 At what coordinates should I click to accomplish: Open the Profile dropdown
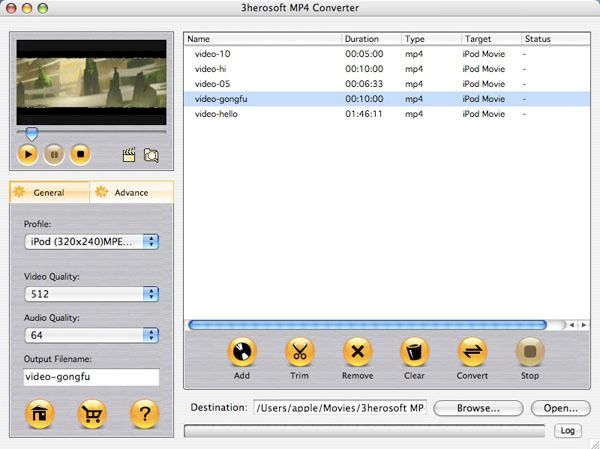point(91,242)
